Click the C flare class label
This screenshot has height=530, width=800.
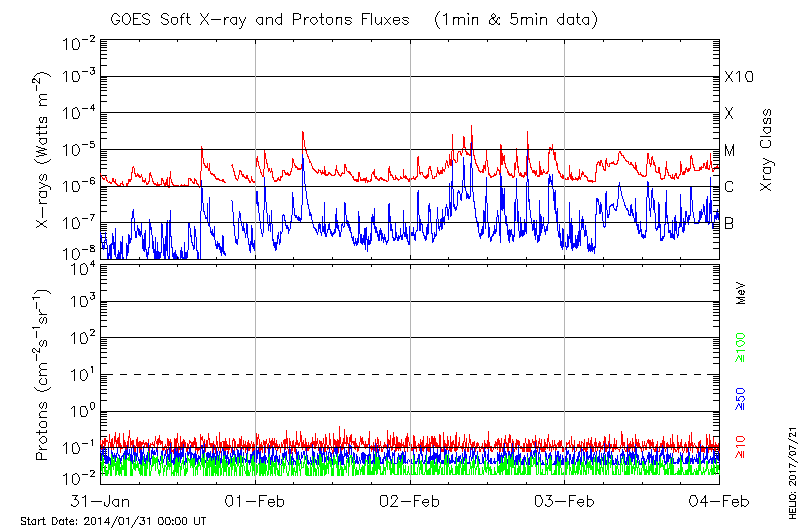pos(729,187)
